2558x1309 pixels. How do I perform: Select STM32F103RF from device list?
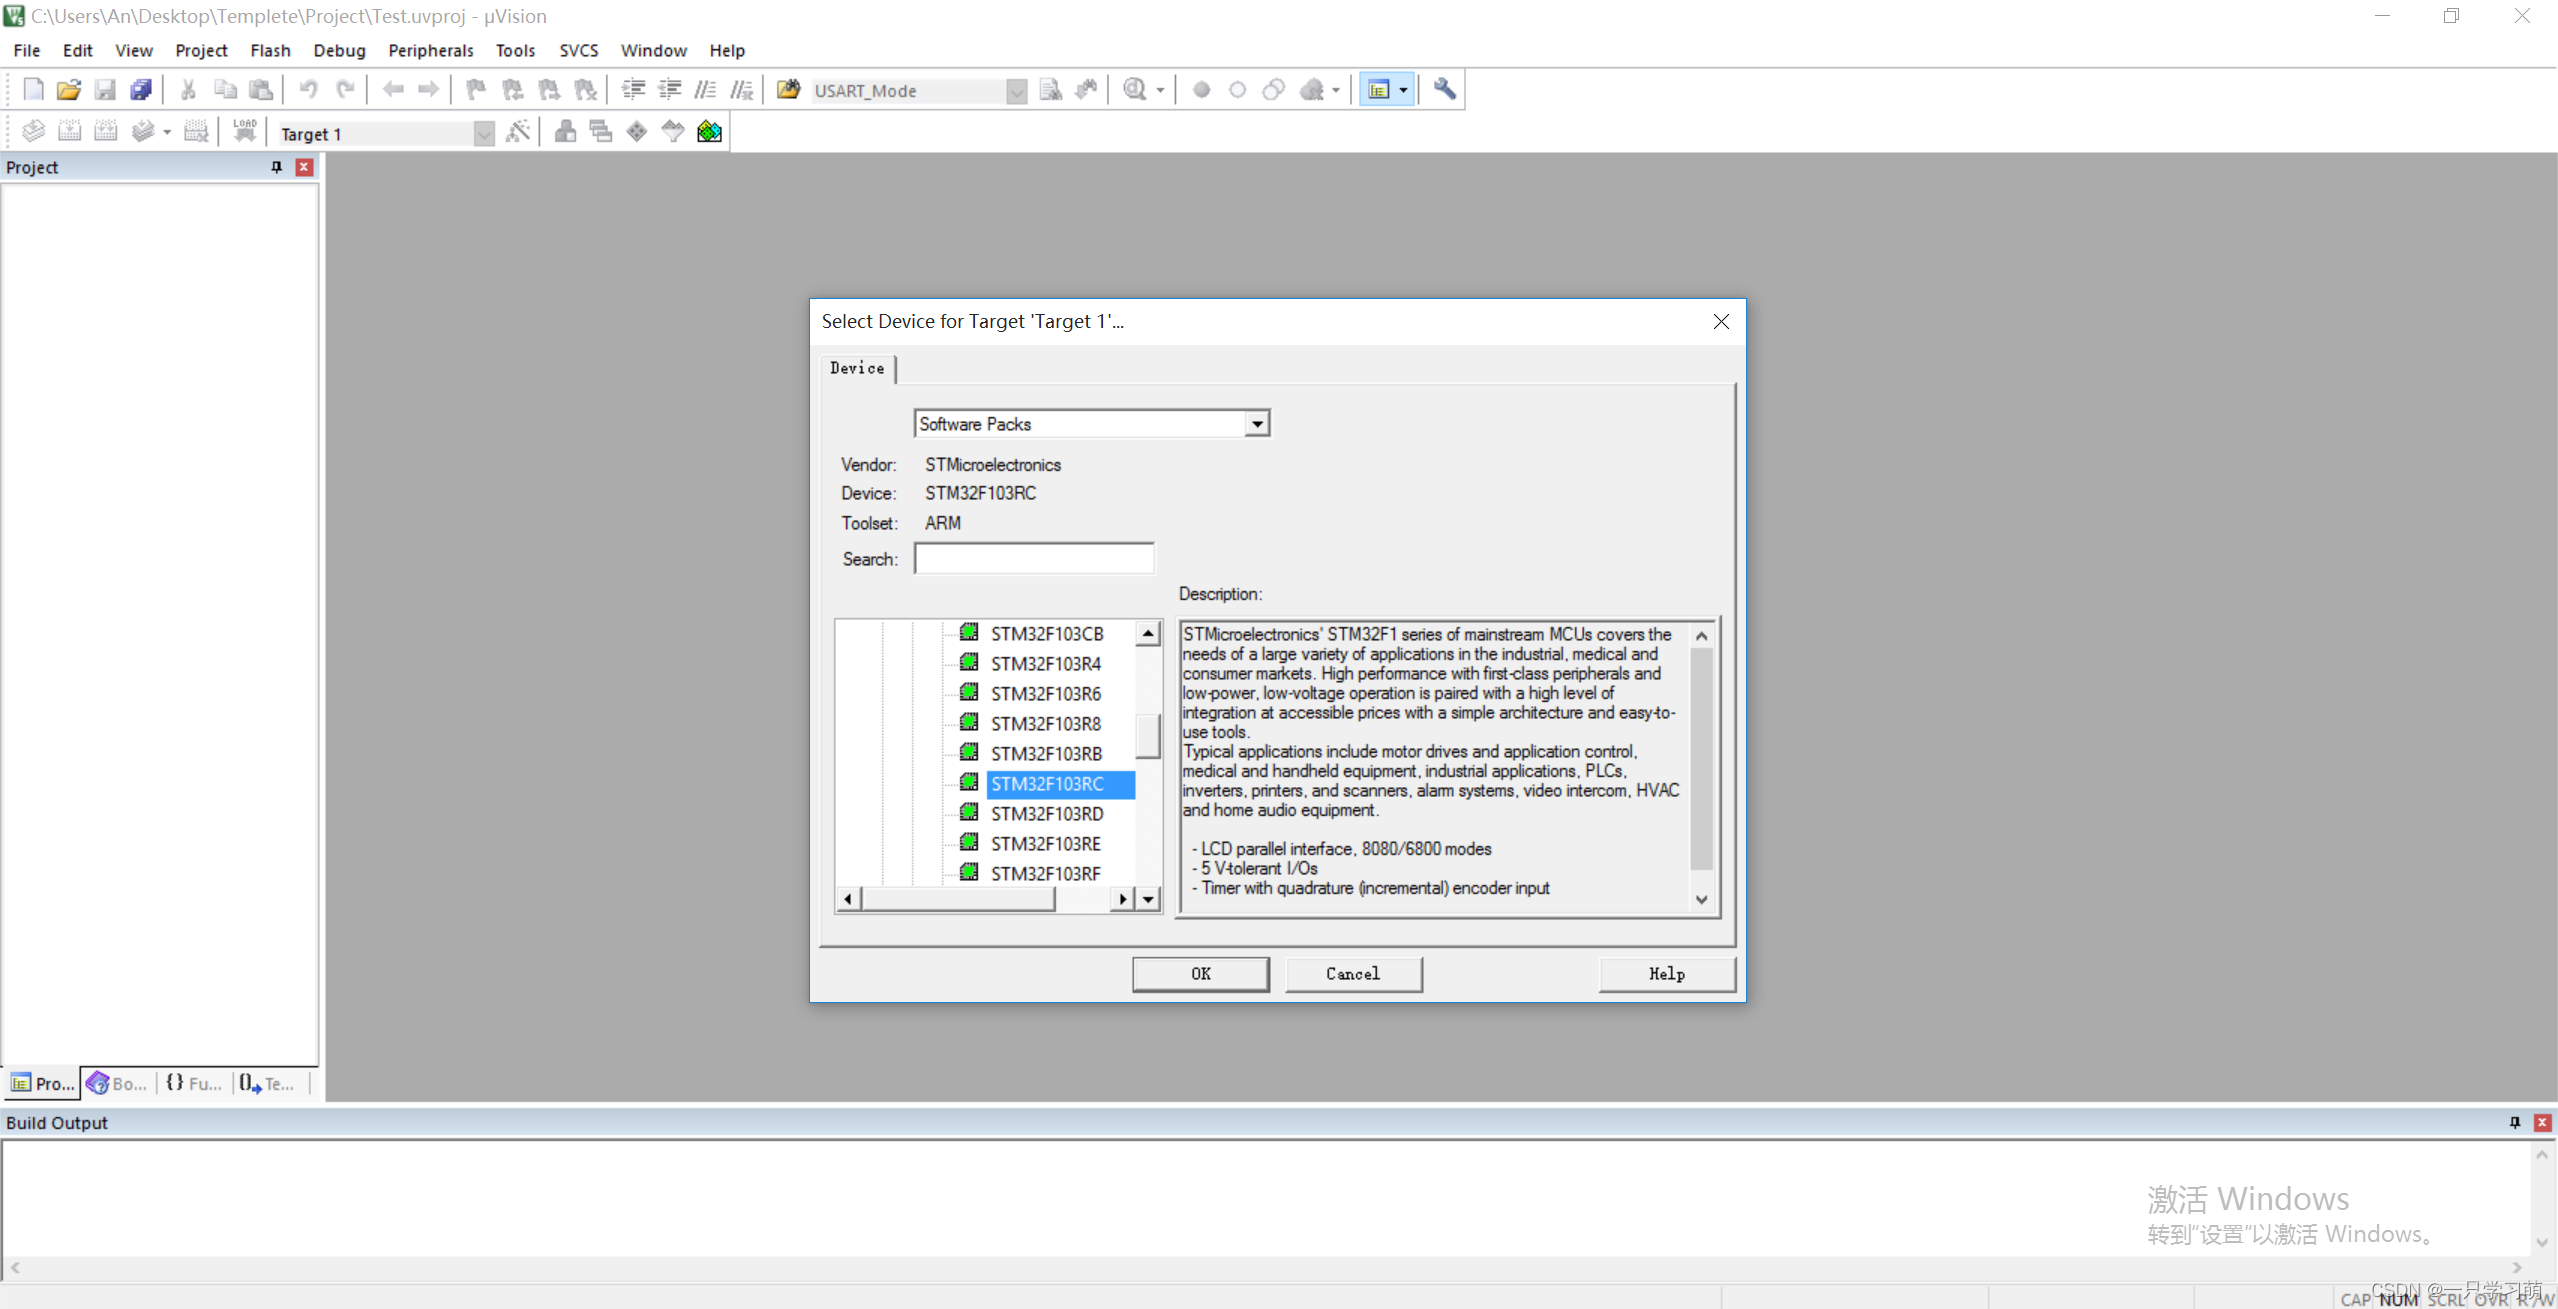[1045, 873]
